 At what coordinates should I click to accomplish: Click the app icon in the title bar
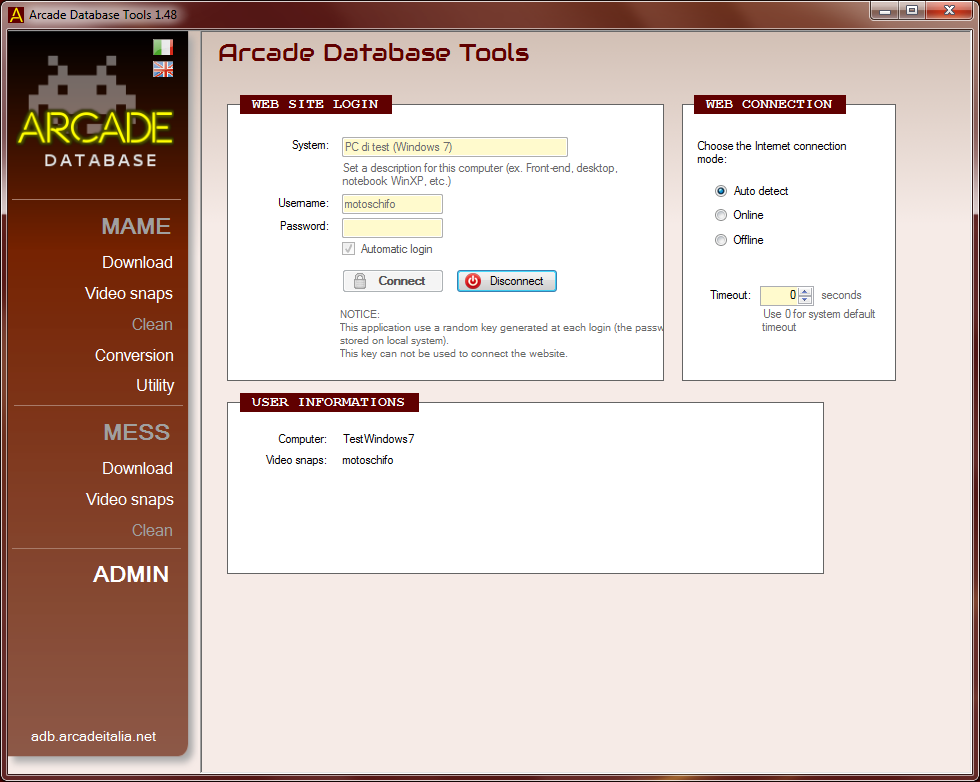tap(16, 14)
